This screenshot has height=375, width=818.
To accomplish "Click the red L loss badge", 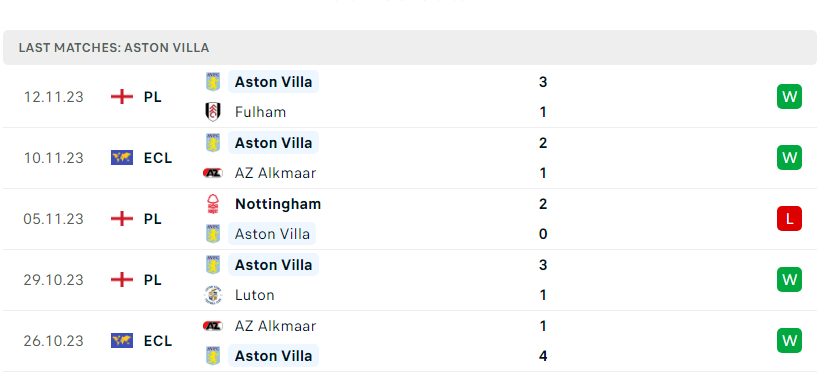I will [x=789, y=219].
